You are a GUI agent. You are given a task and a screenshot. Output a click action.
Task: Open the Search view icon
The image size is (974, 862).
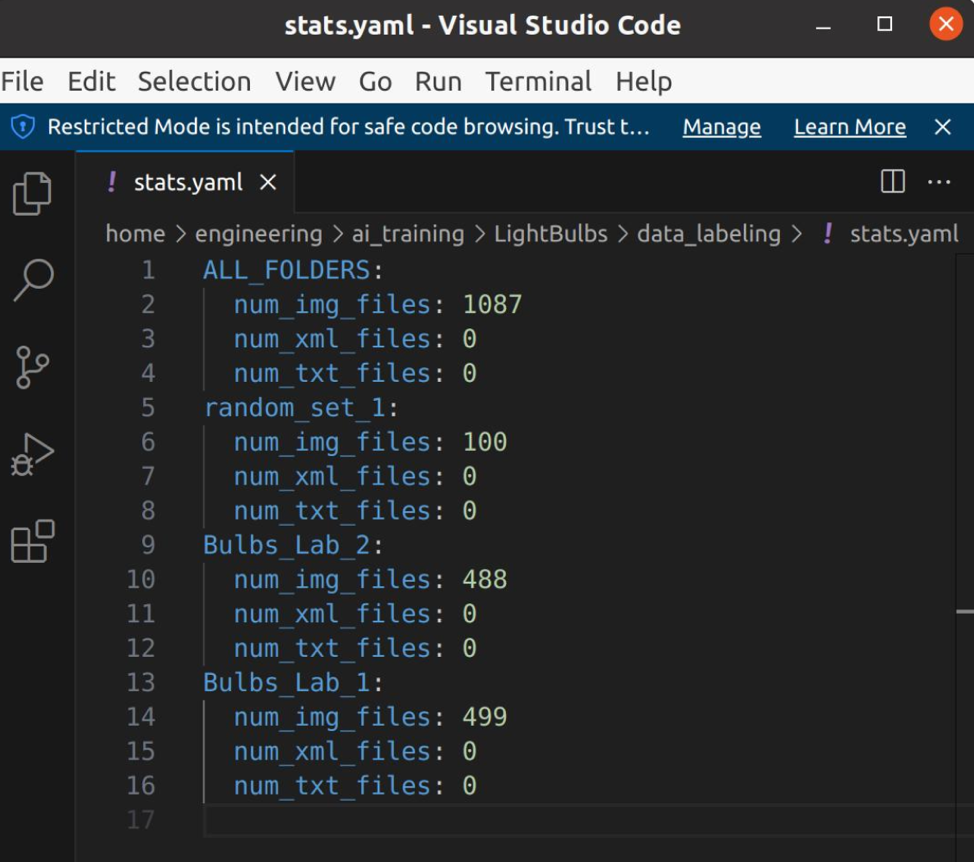32,280
